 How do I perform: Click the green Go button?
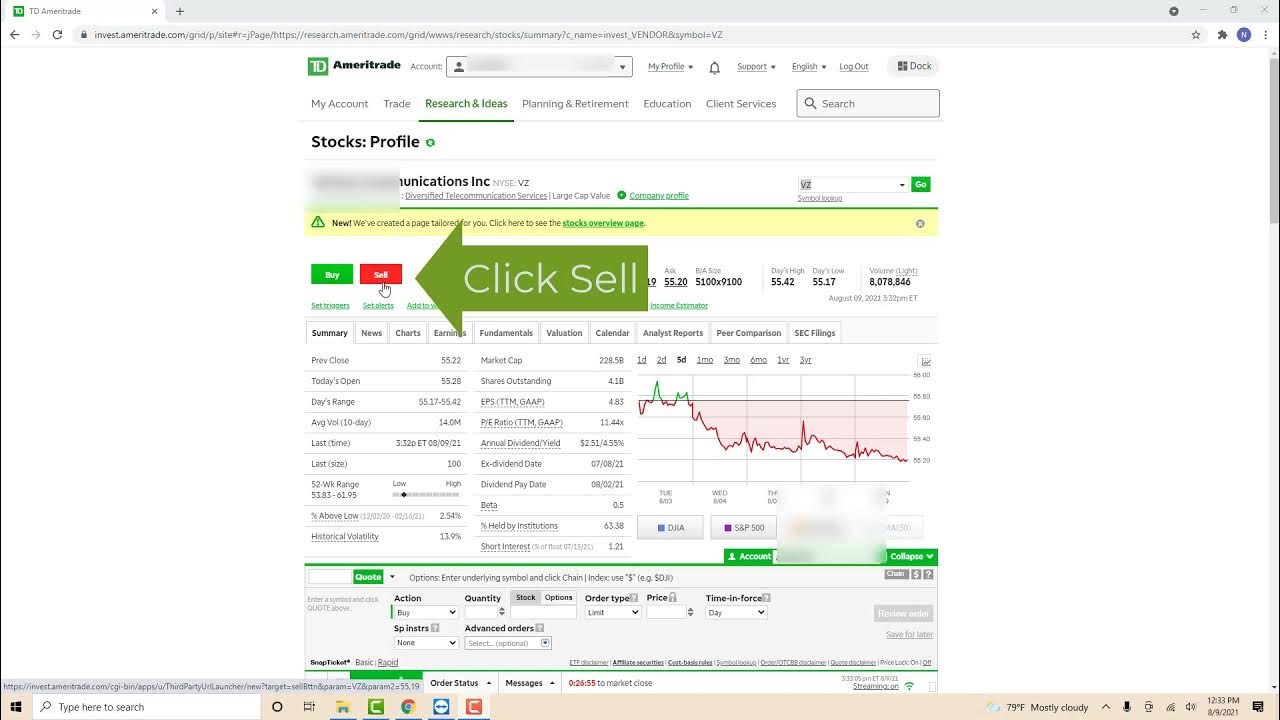click(x=921, y=184)
